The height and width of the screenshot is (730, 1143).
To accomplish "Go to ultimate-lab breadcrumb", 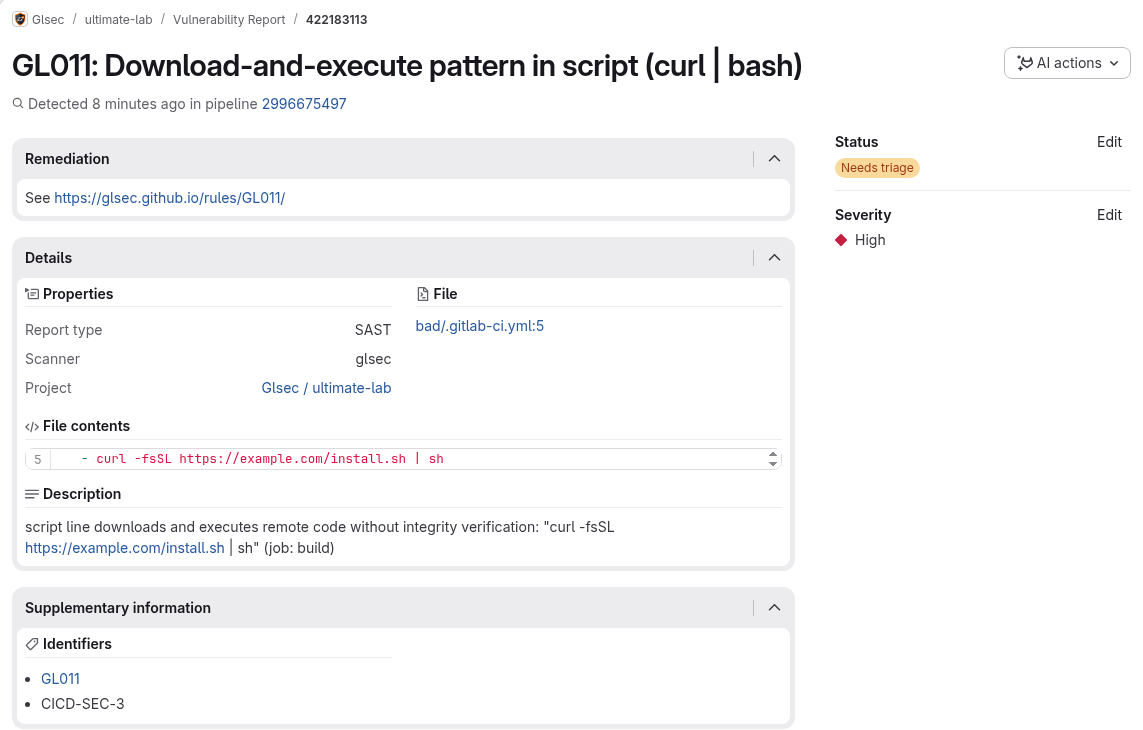I will pyautogui.click(x=118, y=20).
